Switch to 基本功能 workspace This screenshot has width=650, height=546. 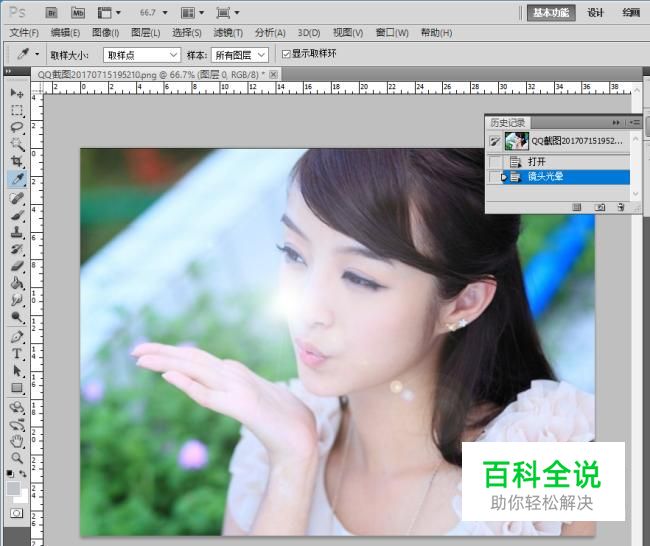(551, 13)
